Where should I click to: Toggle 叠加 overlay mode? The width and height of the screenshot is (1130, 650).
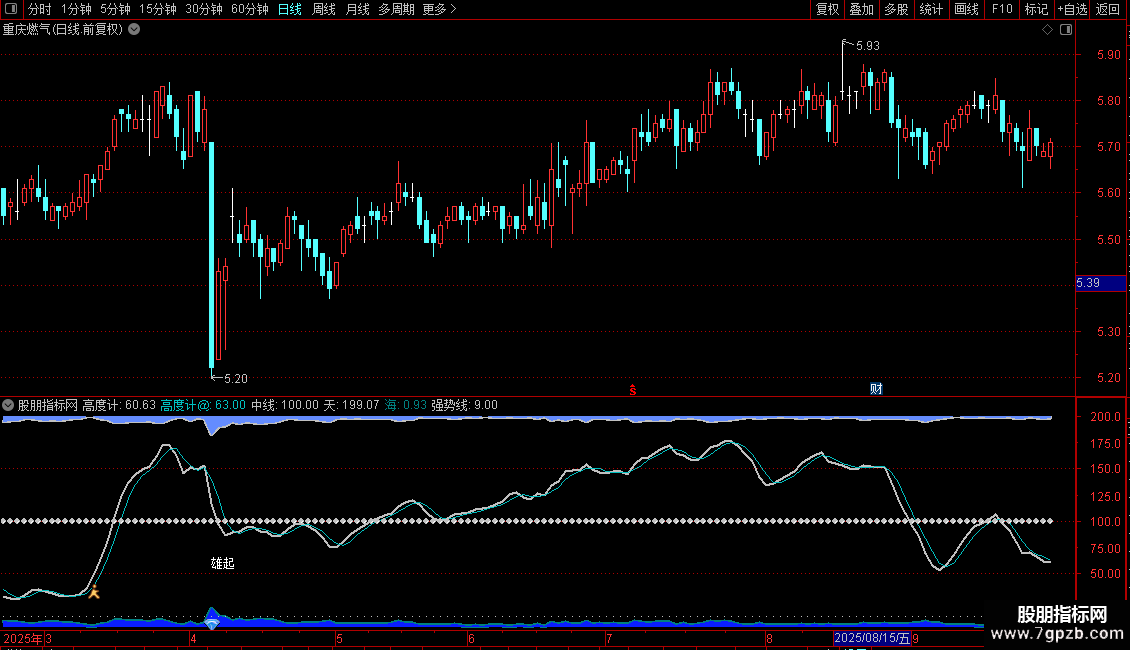point(861,9)
